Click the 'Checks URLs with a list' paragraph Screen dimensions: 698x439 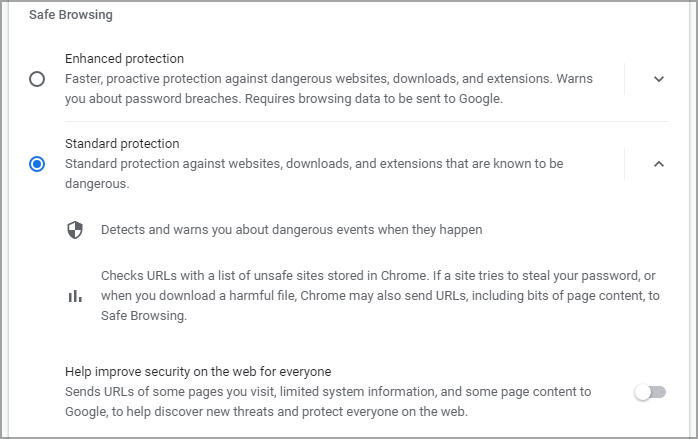click(380, 296)
